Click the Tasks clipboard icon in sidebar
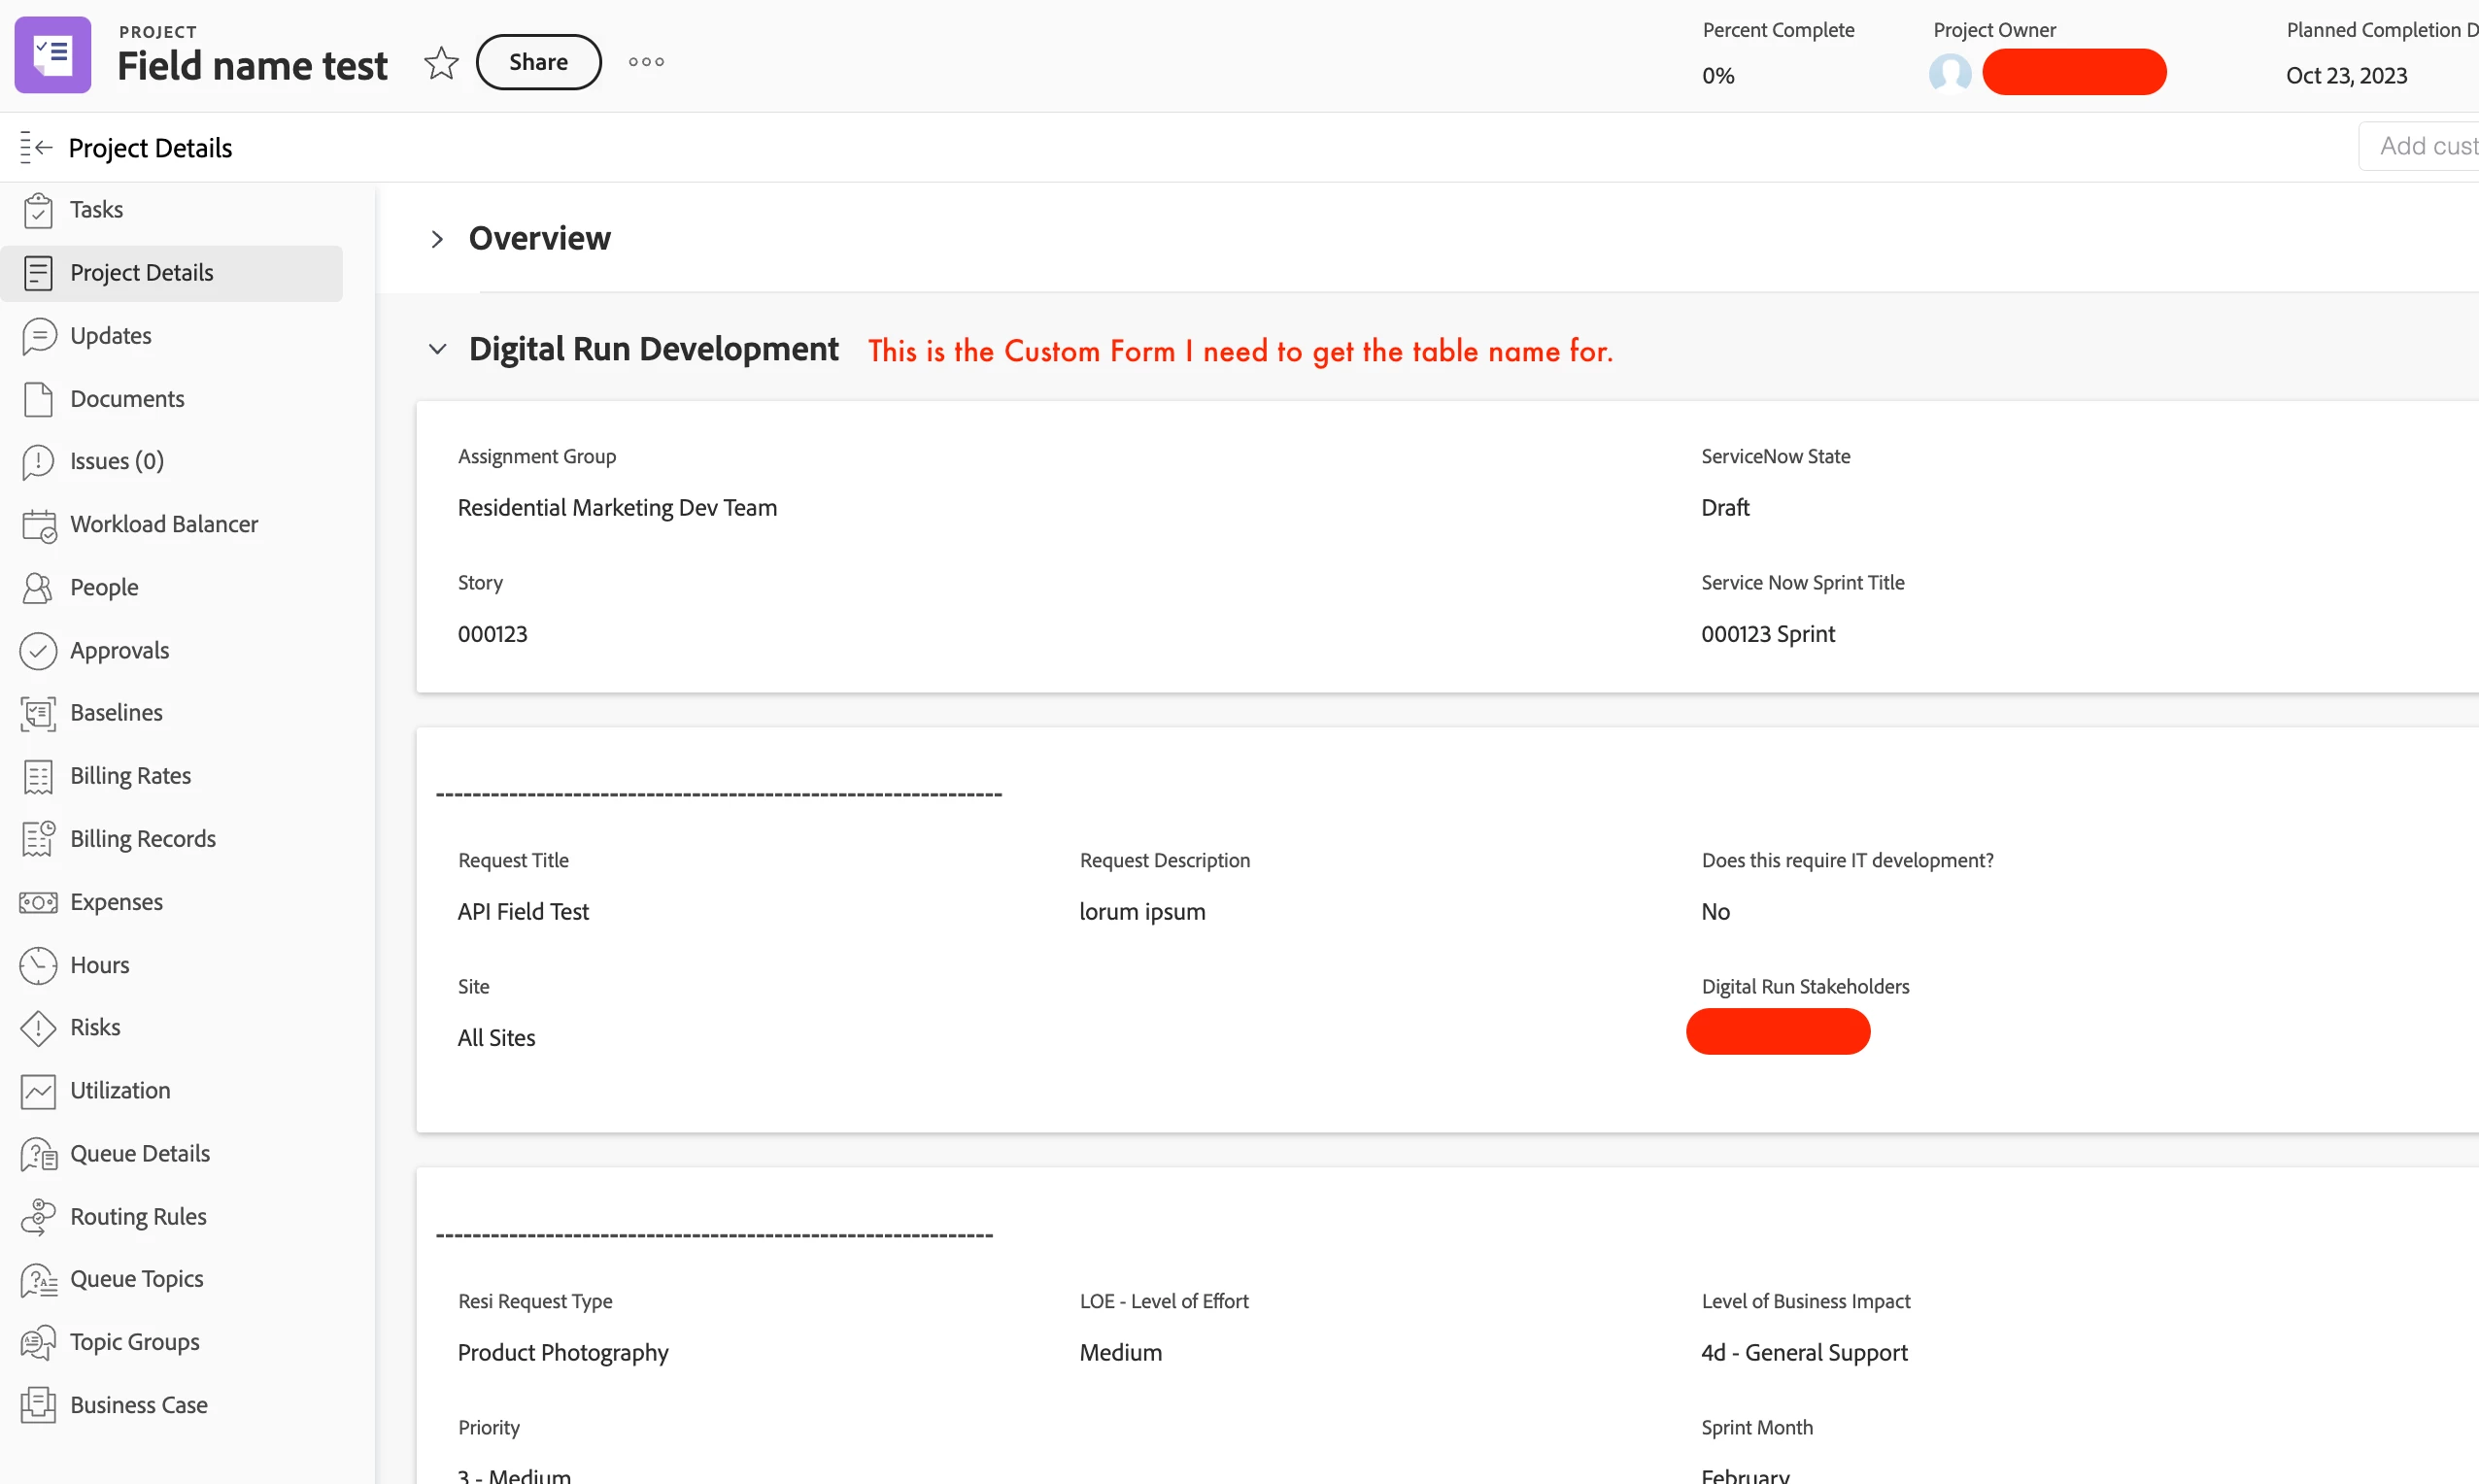This screenshot has width=2479, height=1484. pos(38,210)
